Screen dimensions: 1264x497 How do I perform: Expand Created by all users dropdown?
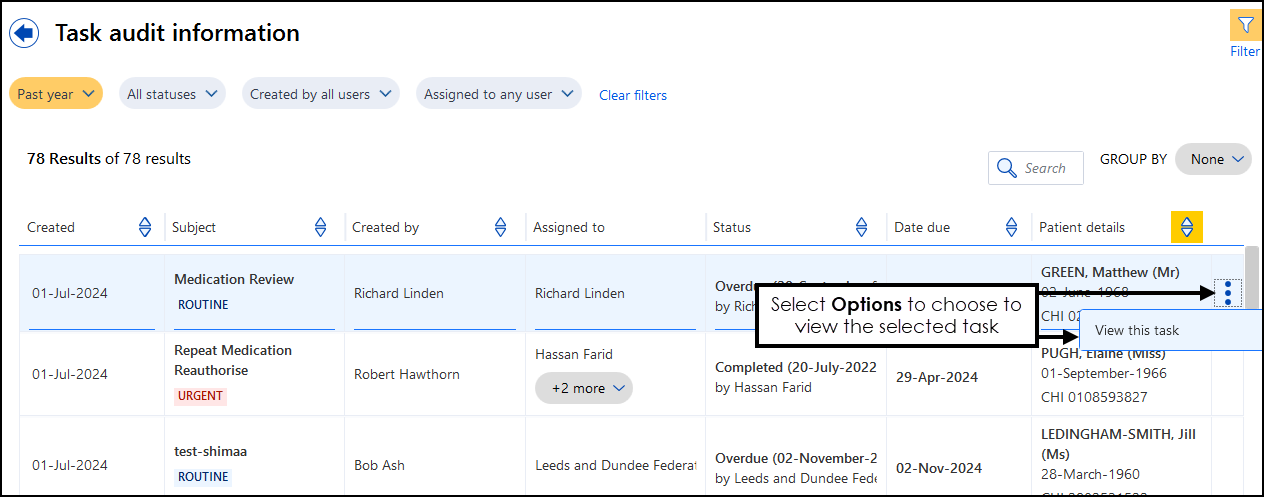[x=320, y=94]
